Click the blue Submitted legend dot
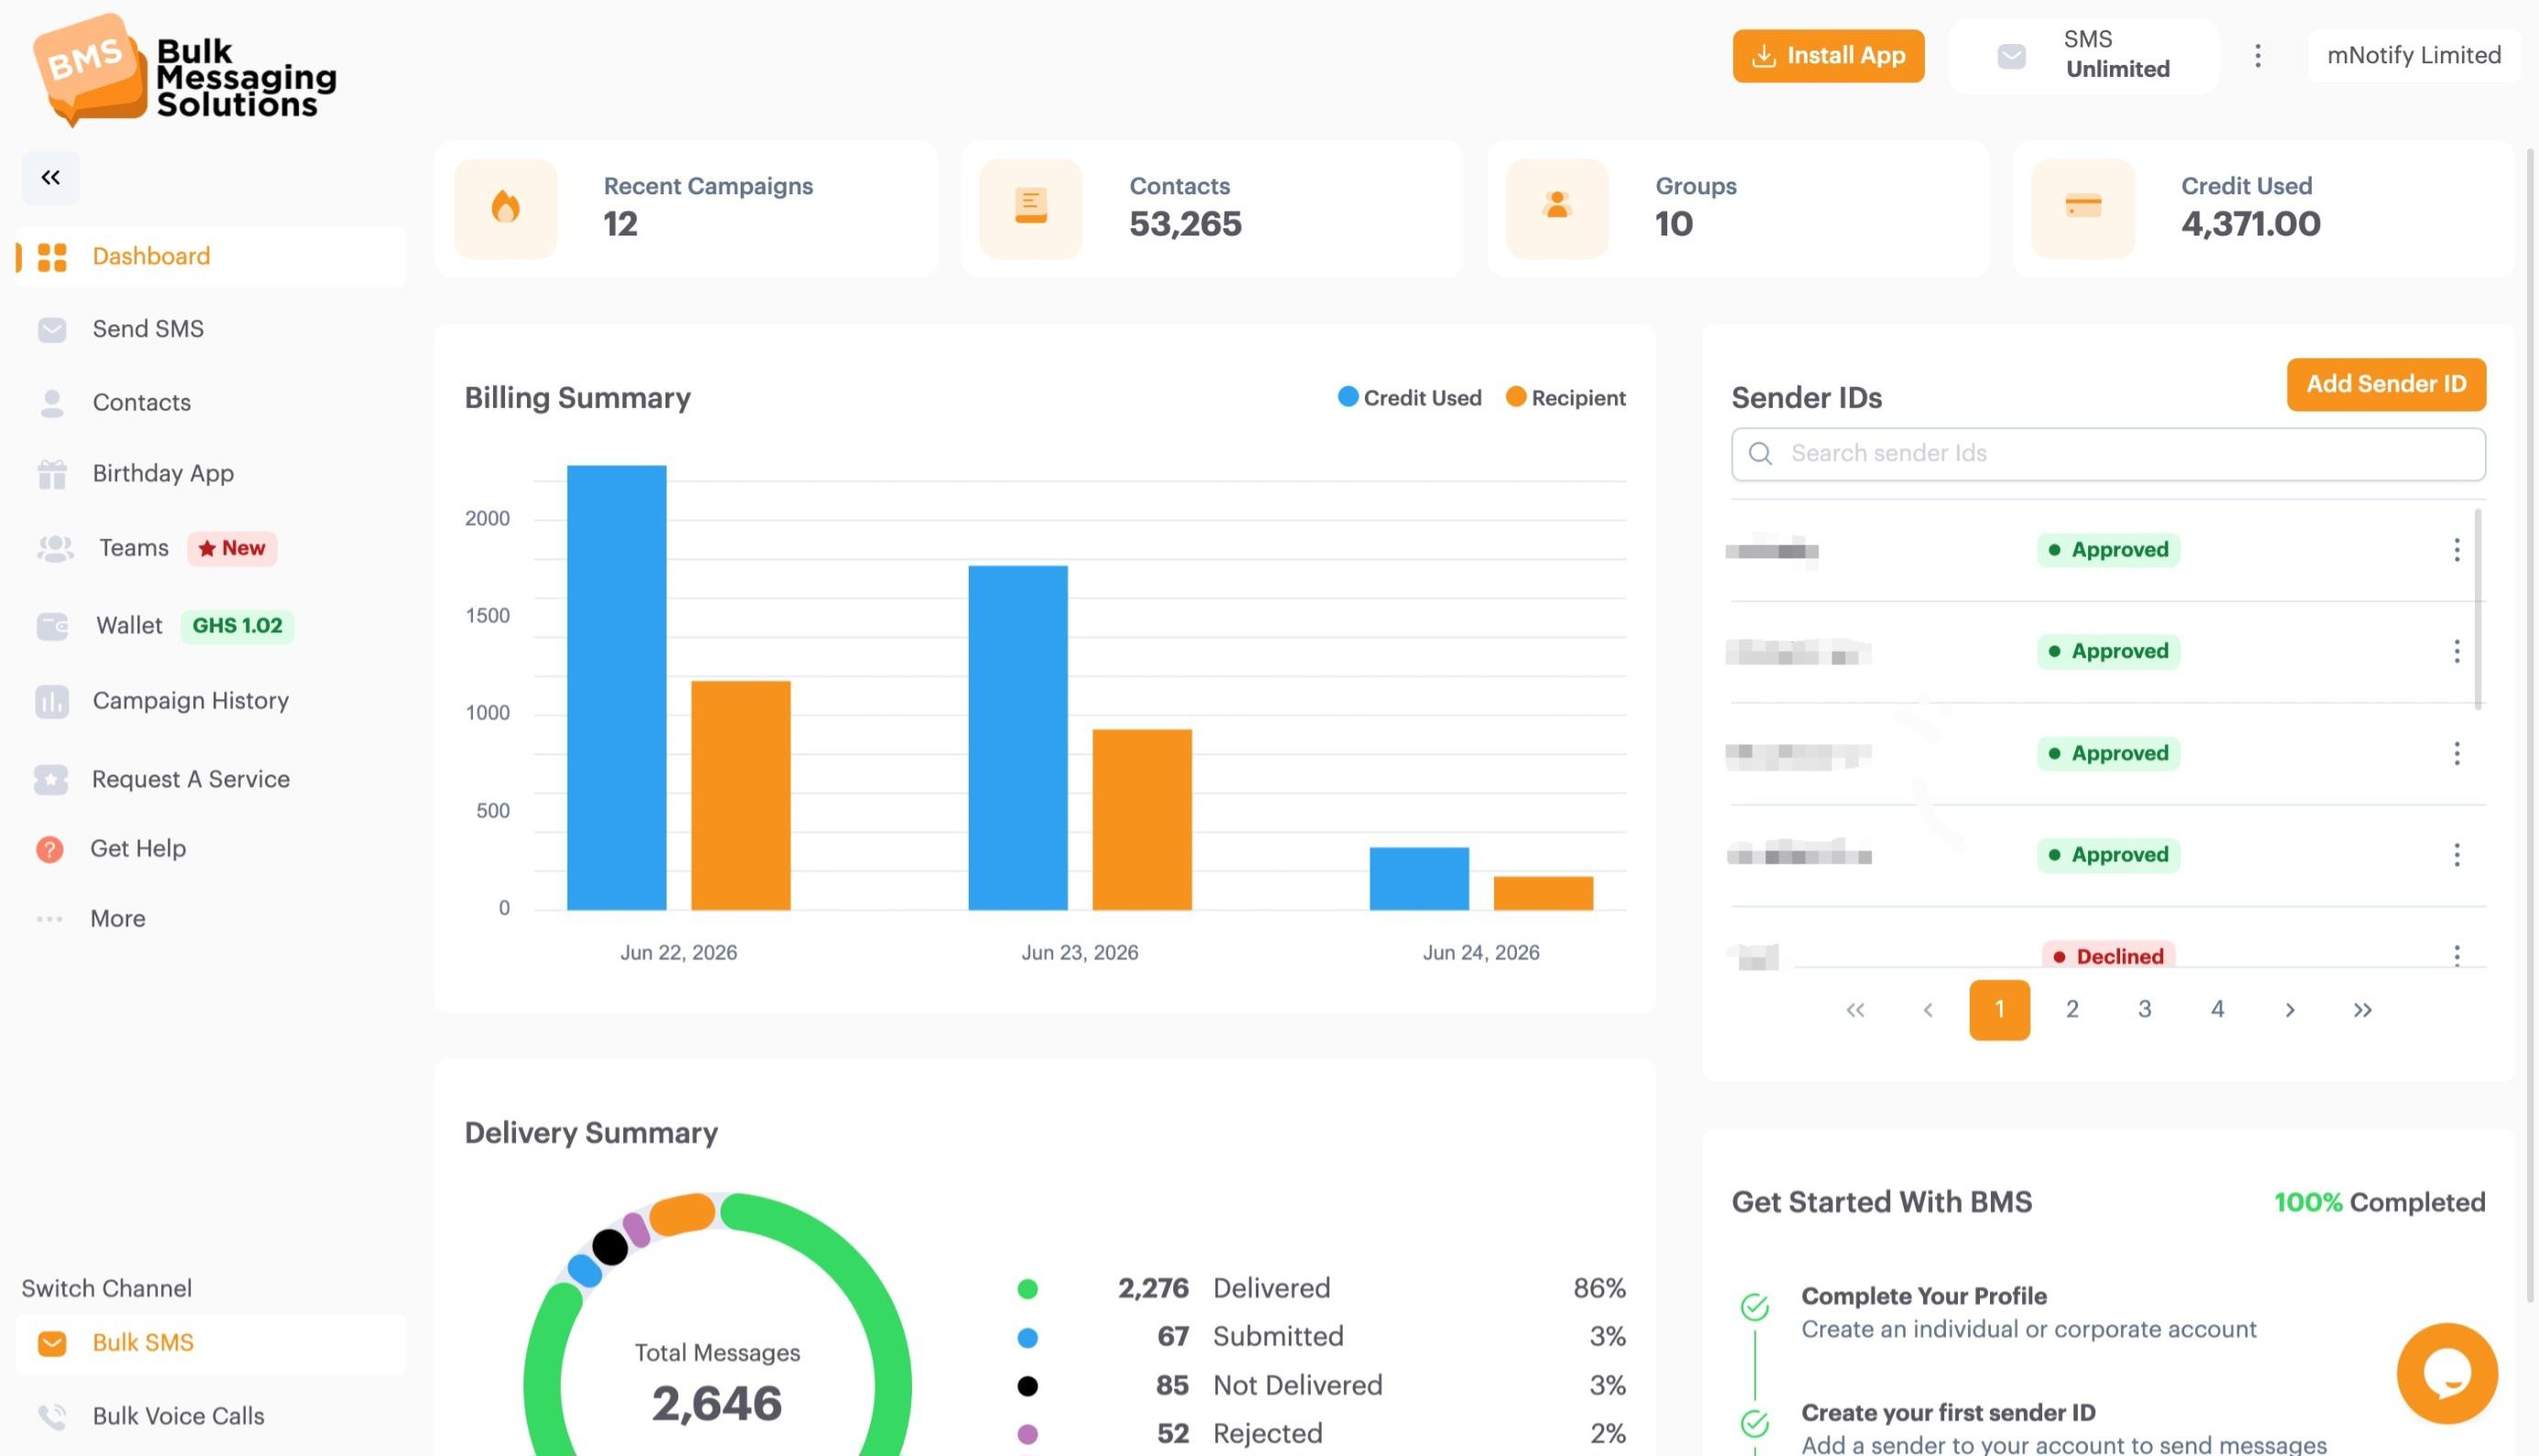The image size is (2539, 1456). point(1027,1338)
